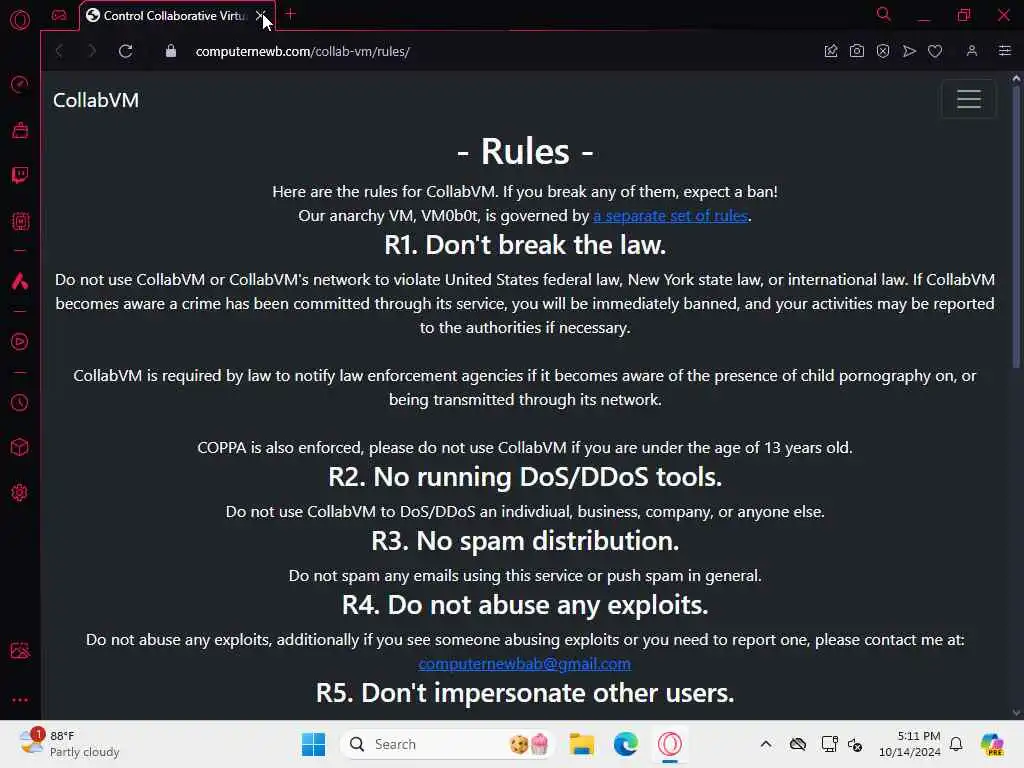Click the pinboard edit icon in address bar
This screenshot has height=768, width=1024.
[x=831, y=51]
